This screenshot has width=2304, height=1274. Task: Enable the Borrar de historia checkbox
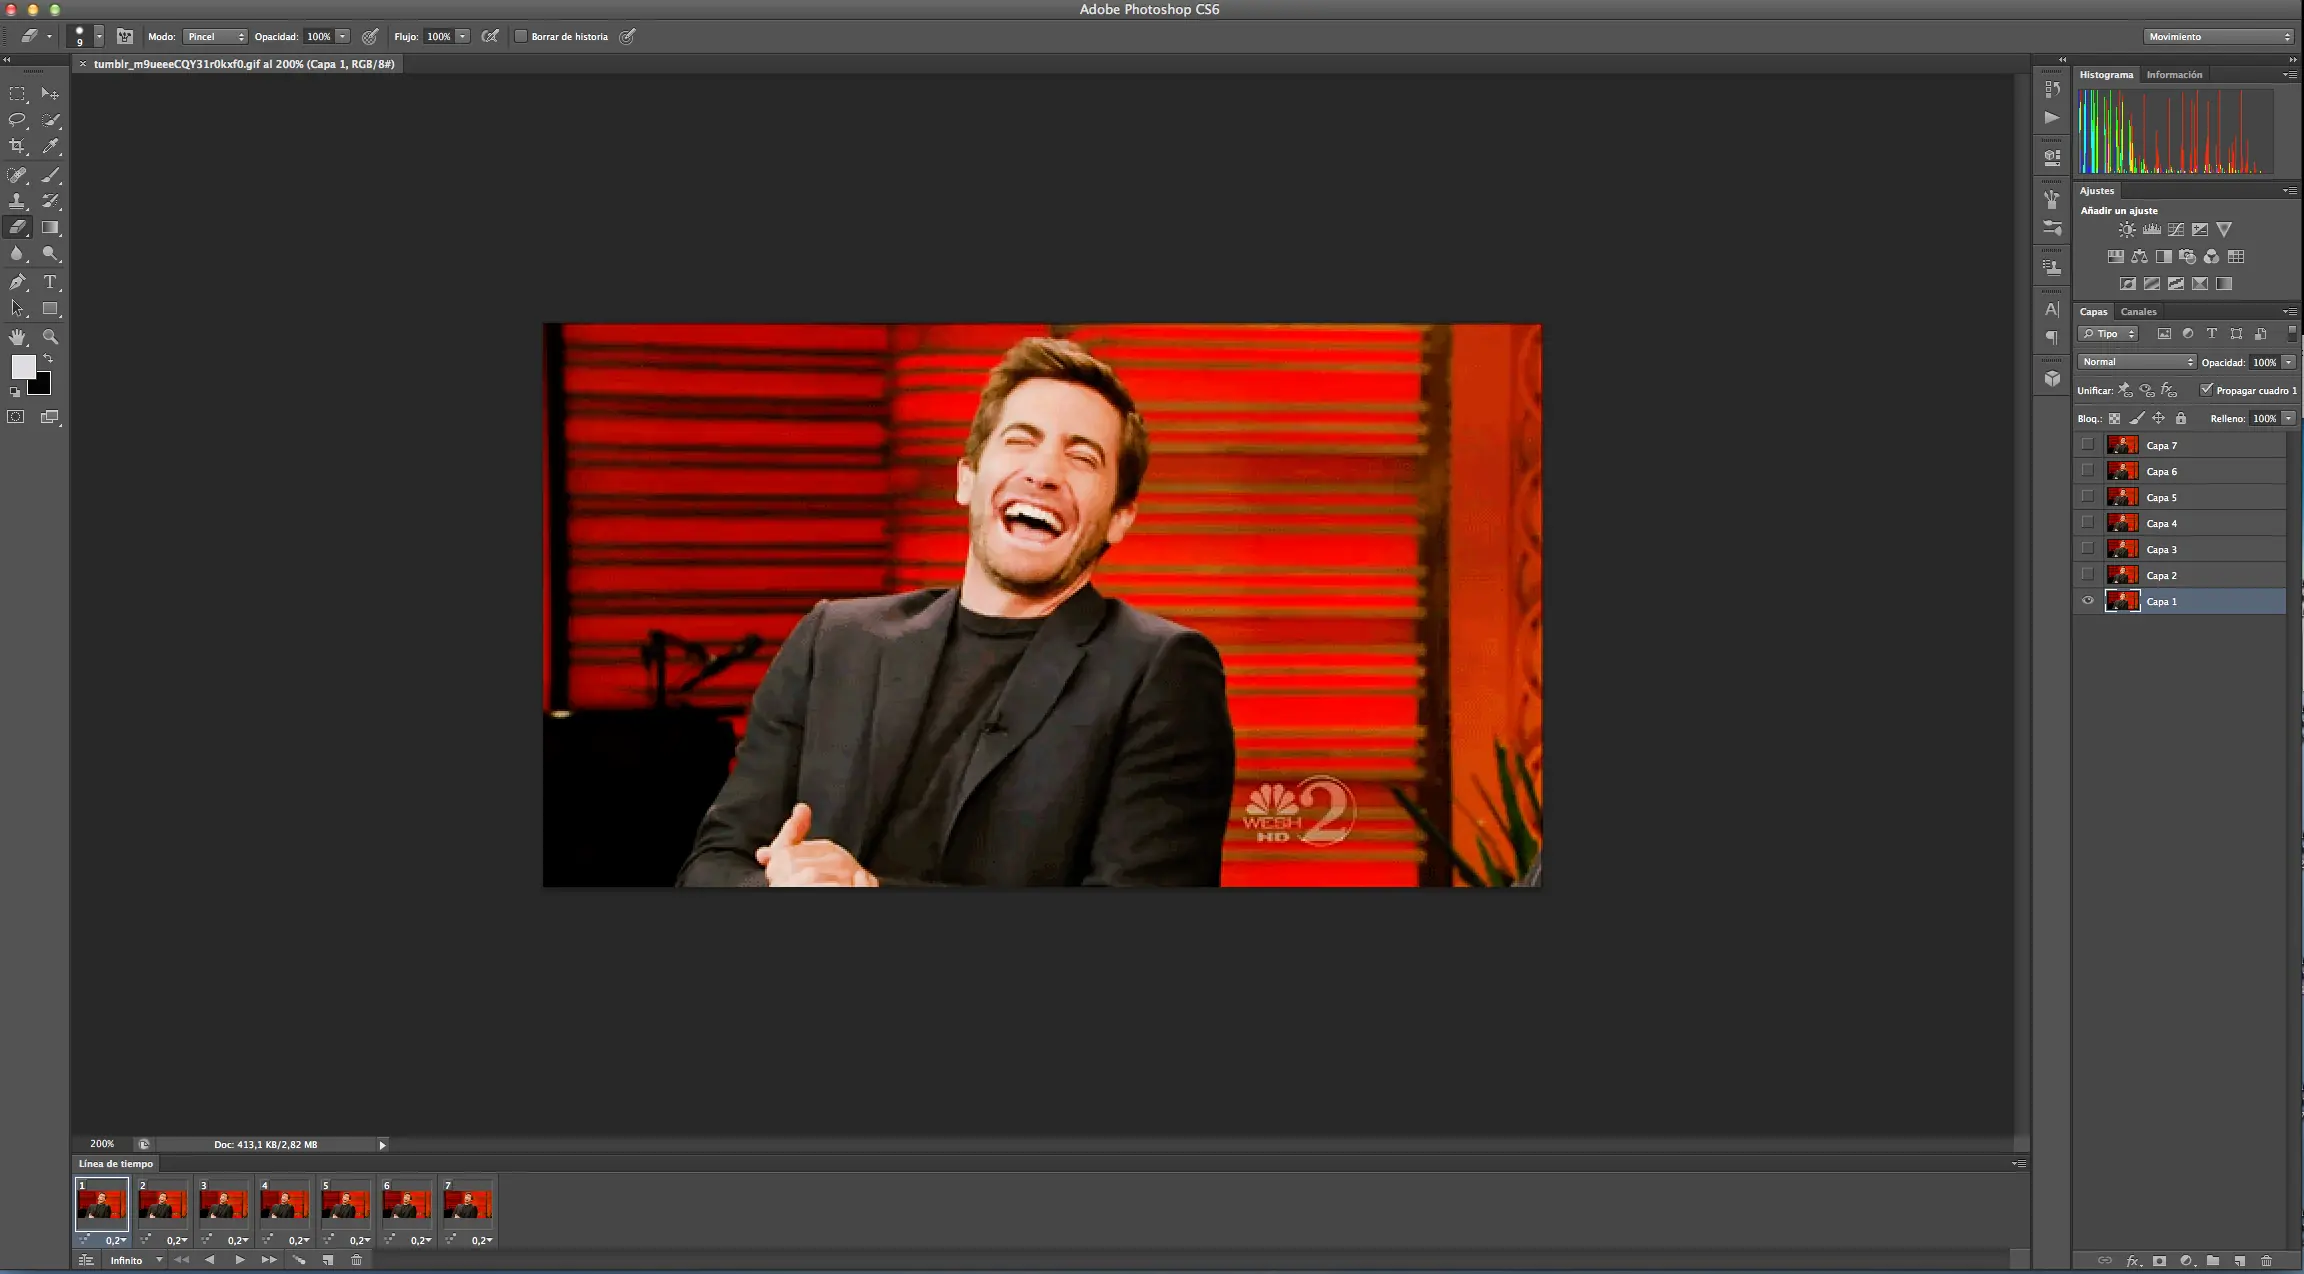pos(521,37)
